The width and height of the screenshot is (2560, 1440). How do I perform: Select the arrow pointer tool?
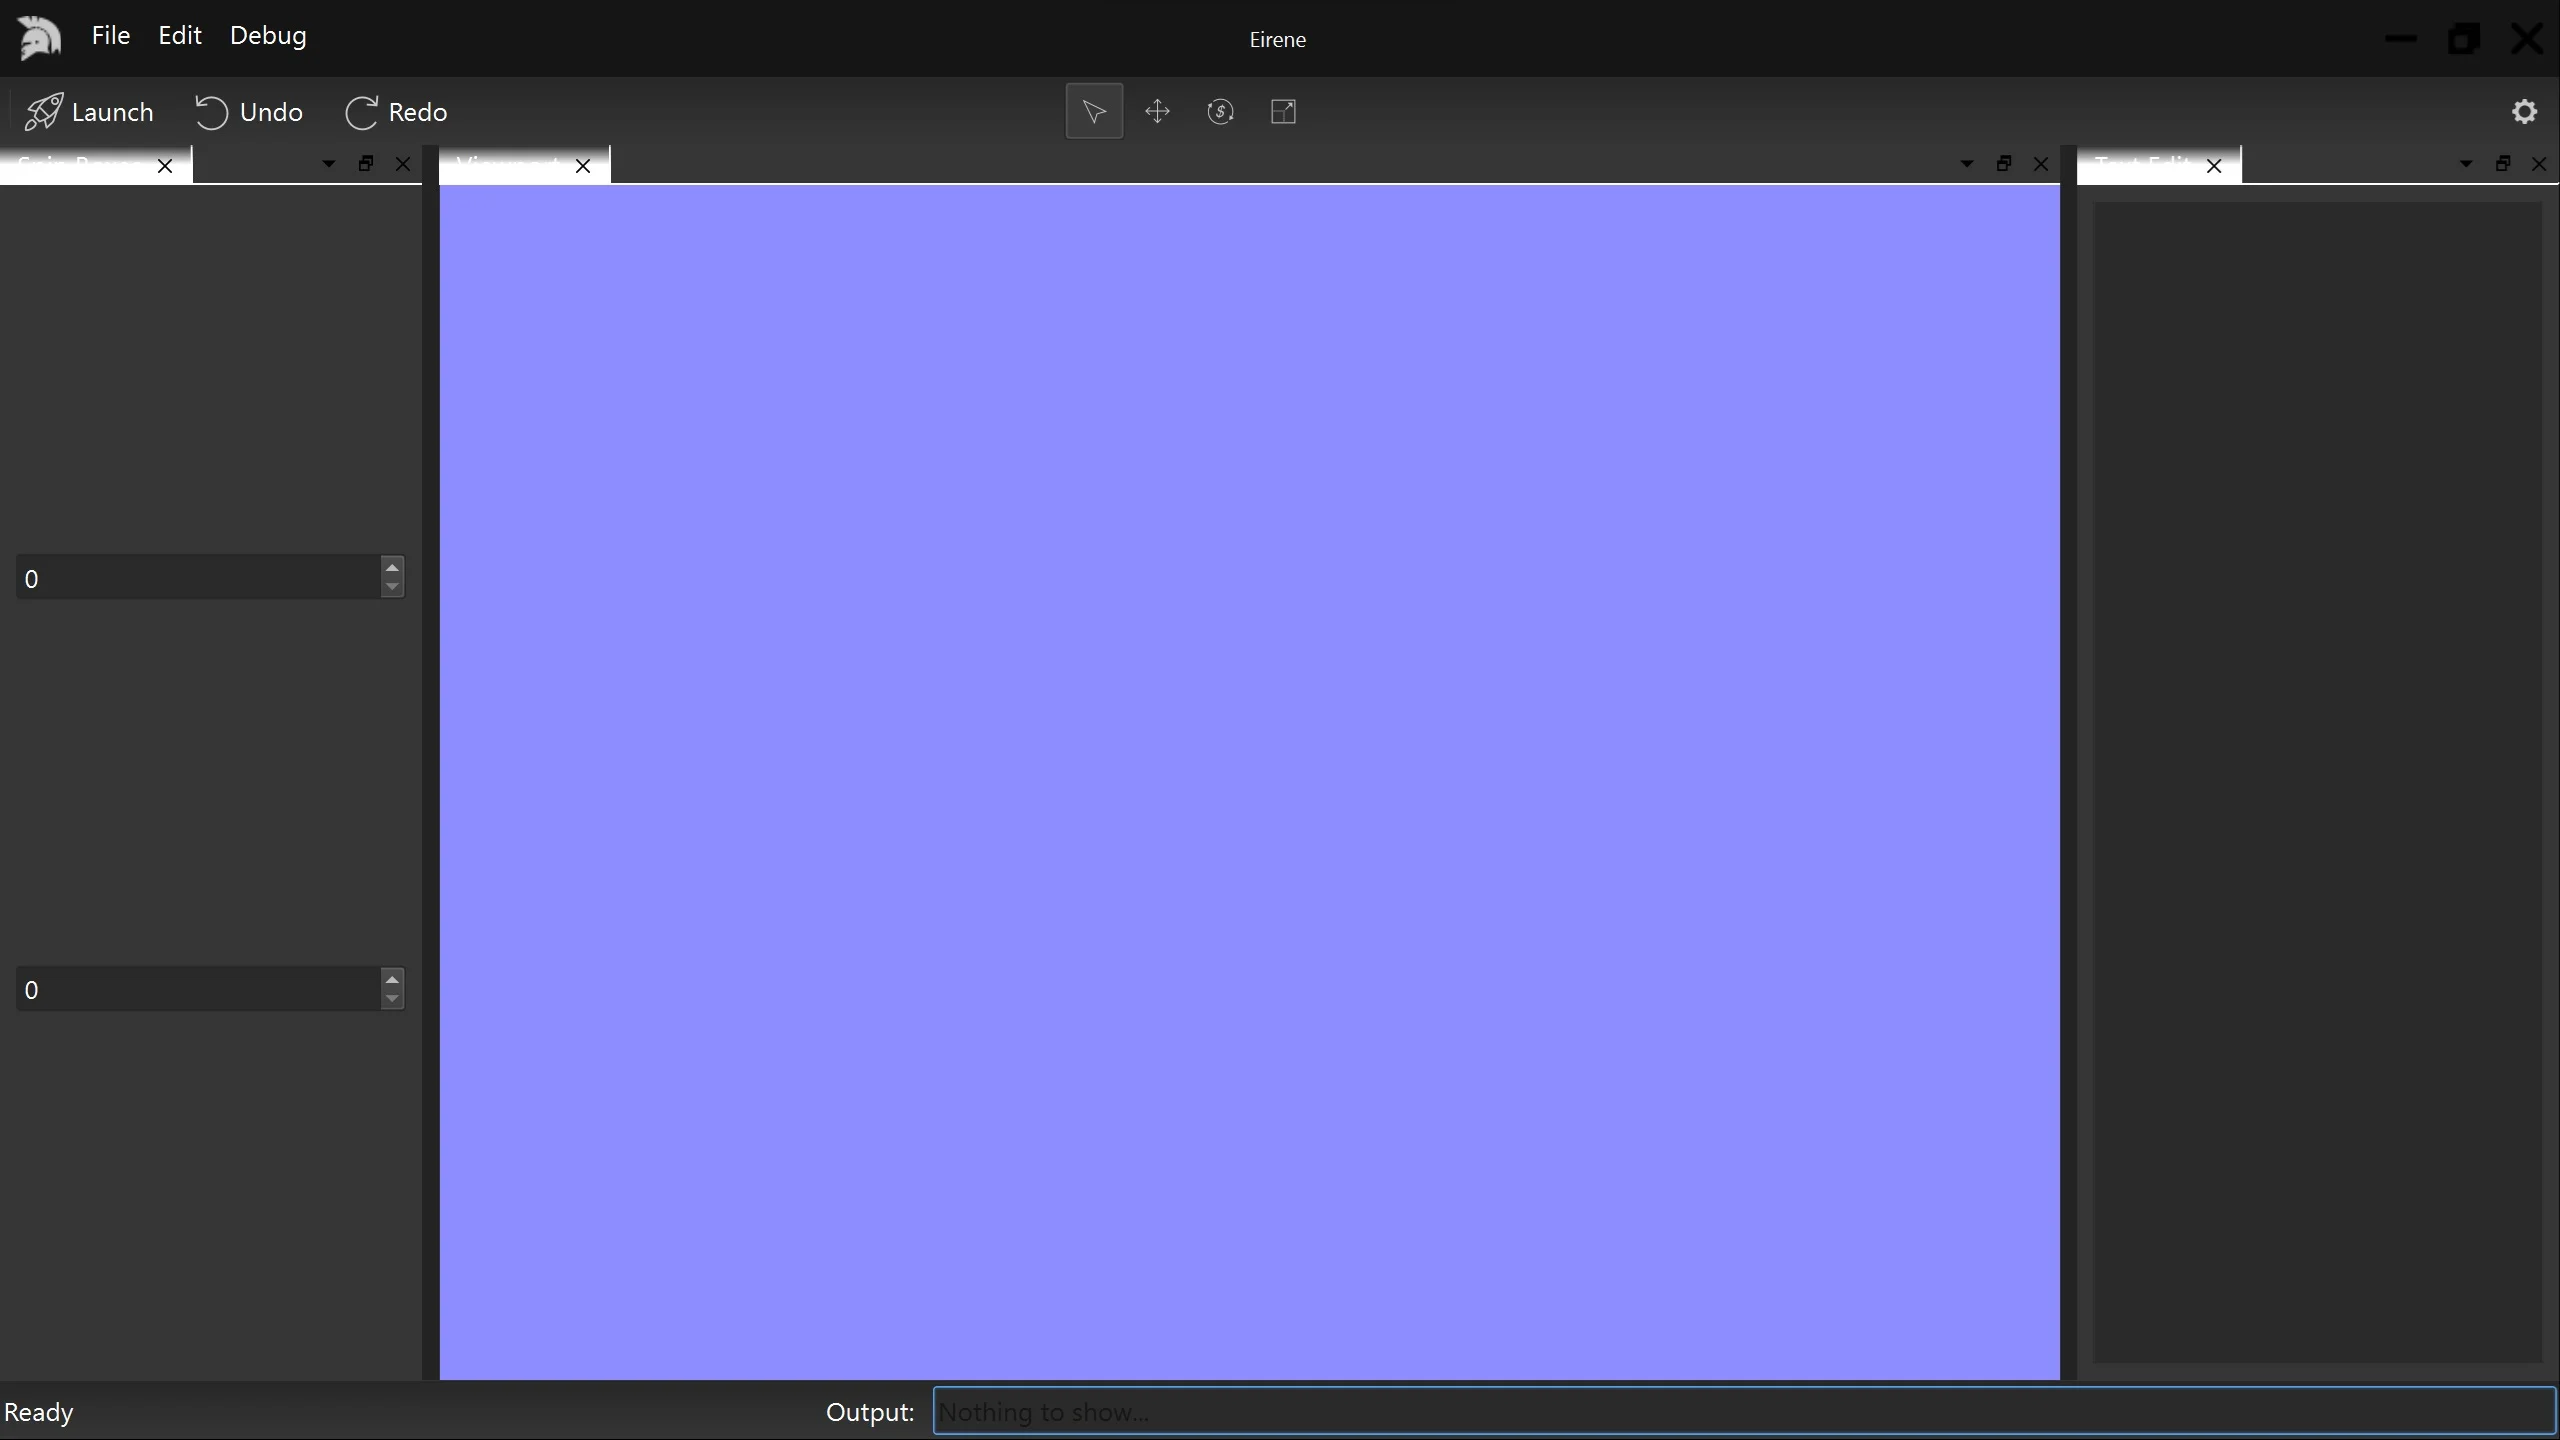pos(1094,111)
